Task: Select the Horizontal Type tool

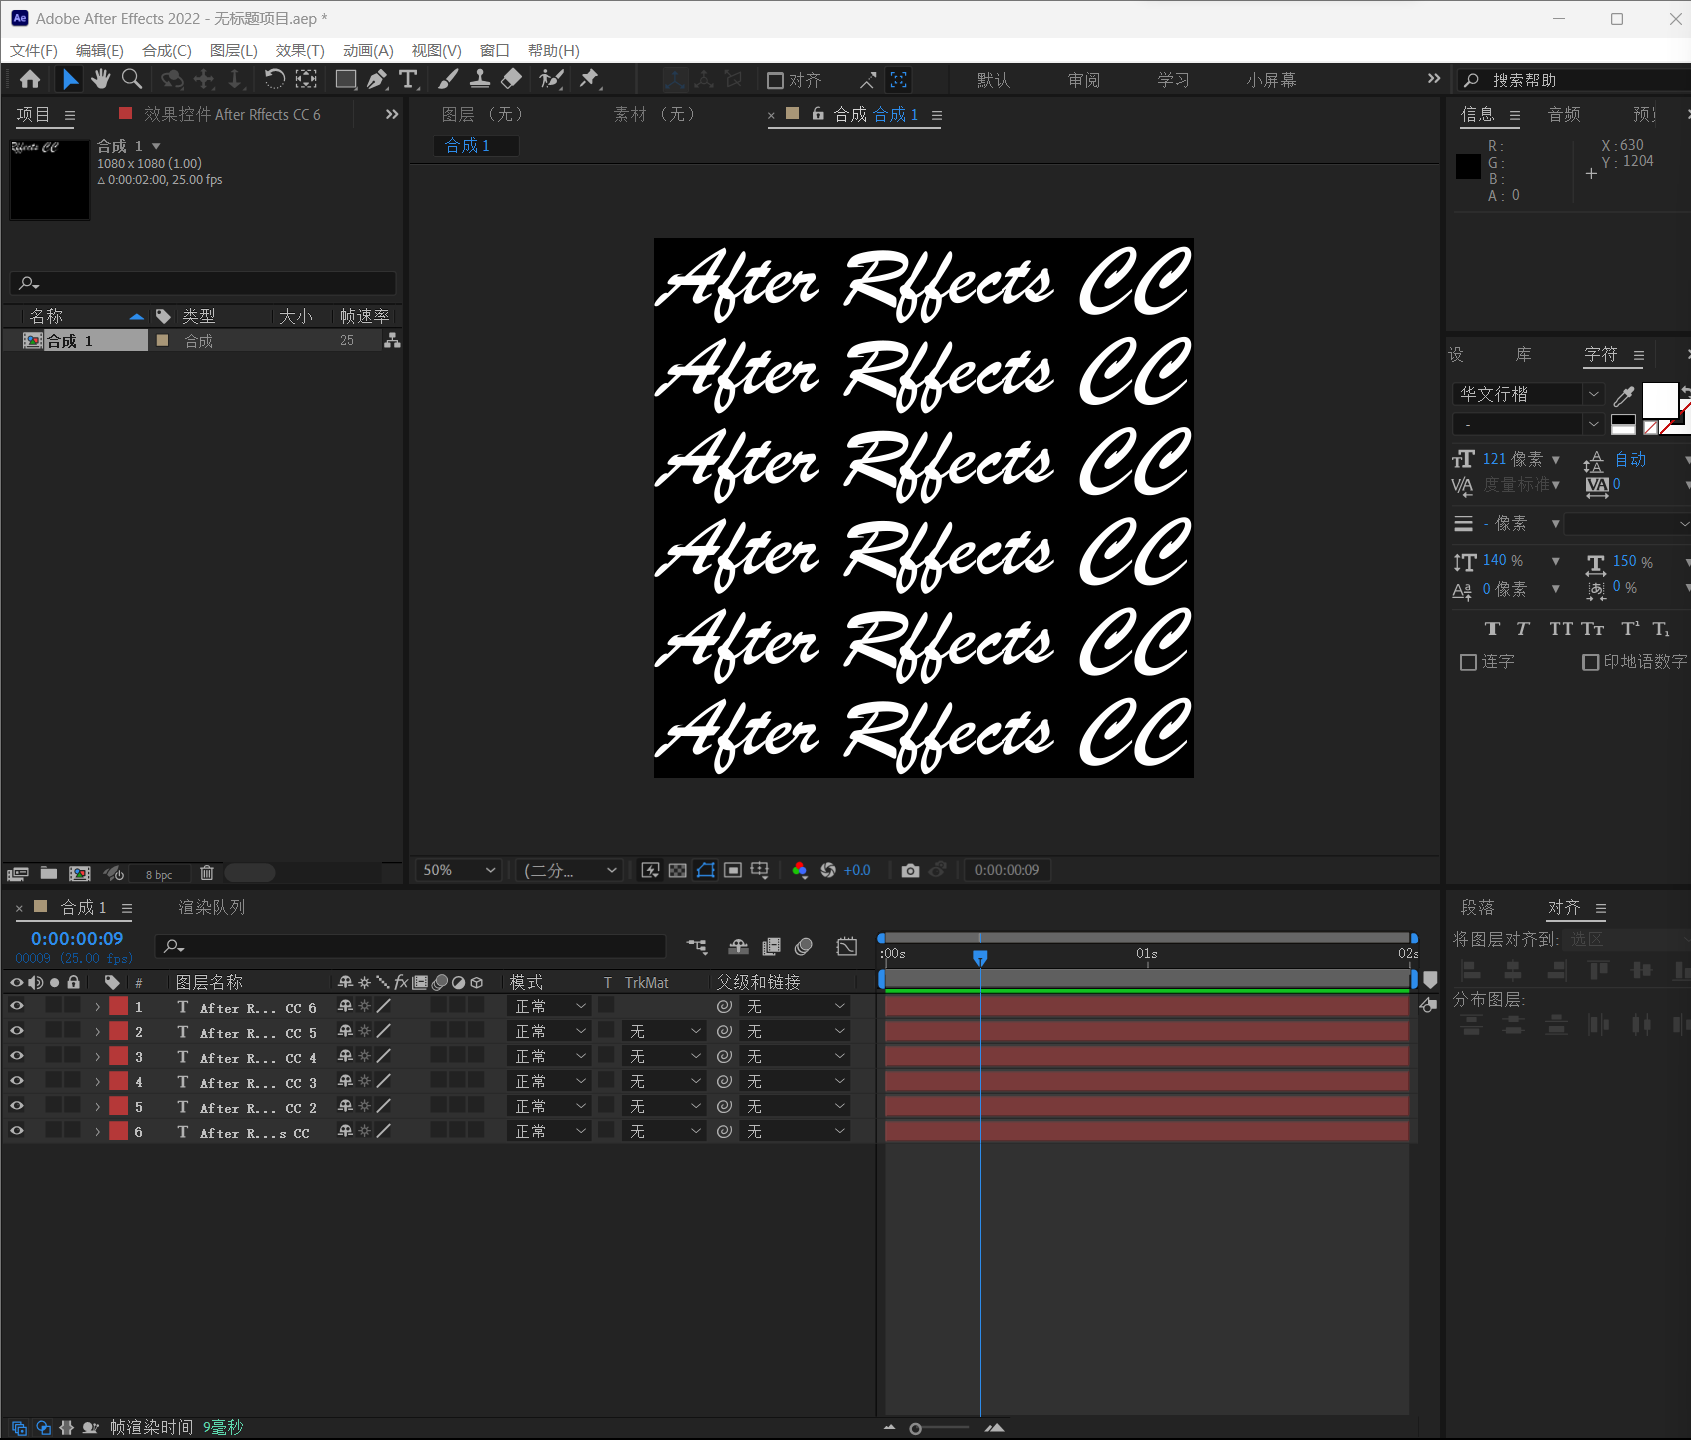Action: (x=408, y=79)
